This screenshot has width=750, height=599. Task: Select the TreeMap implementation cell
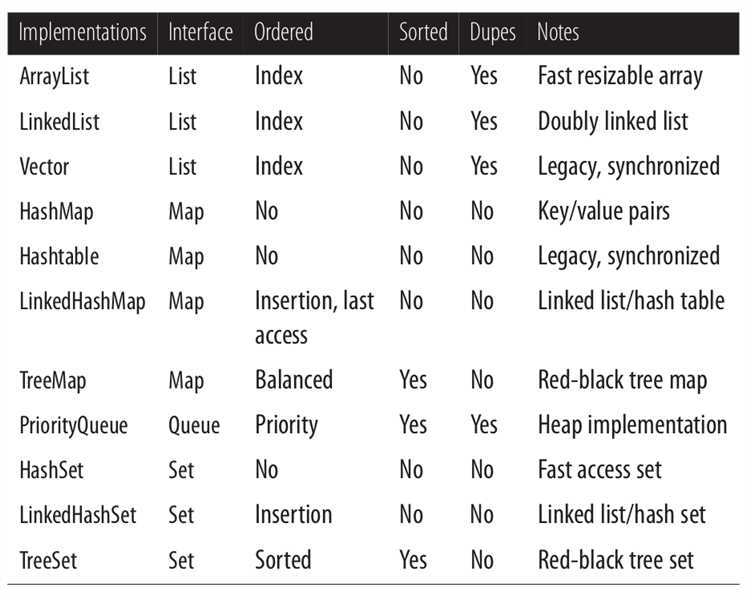[53, 382]
